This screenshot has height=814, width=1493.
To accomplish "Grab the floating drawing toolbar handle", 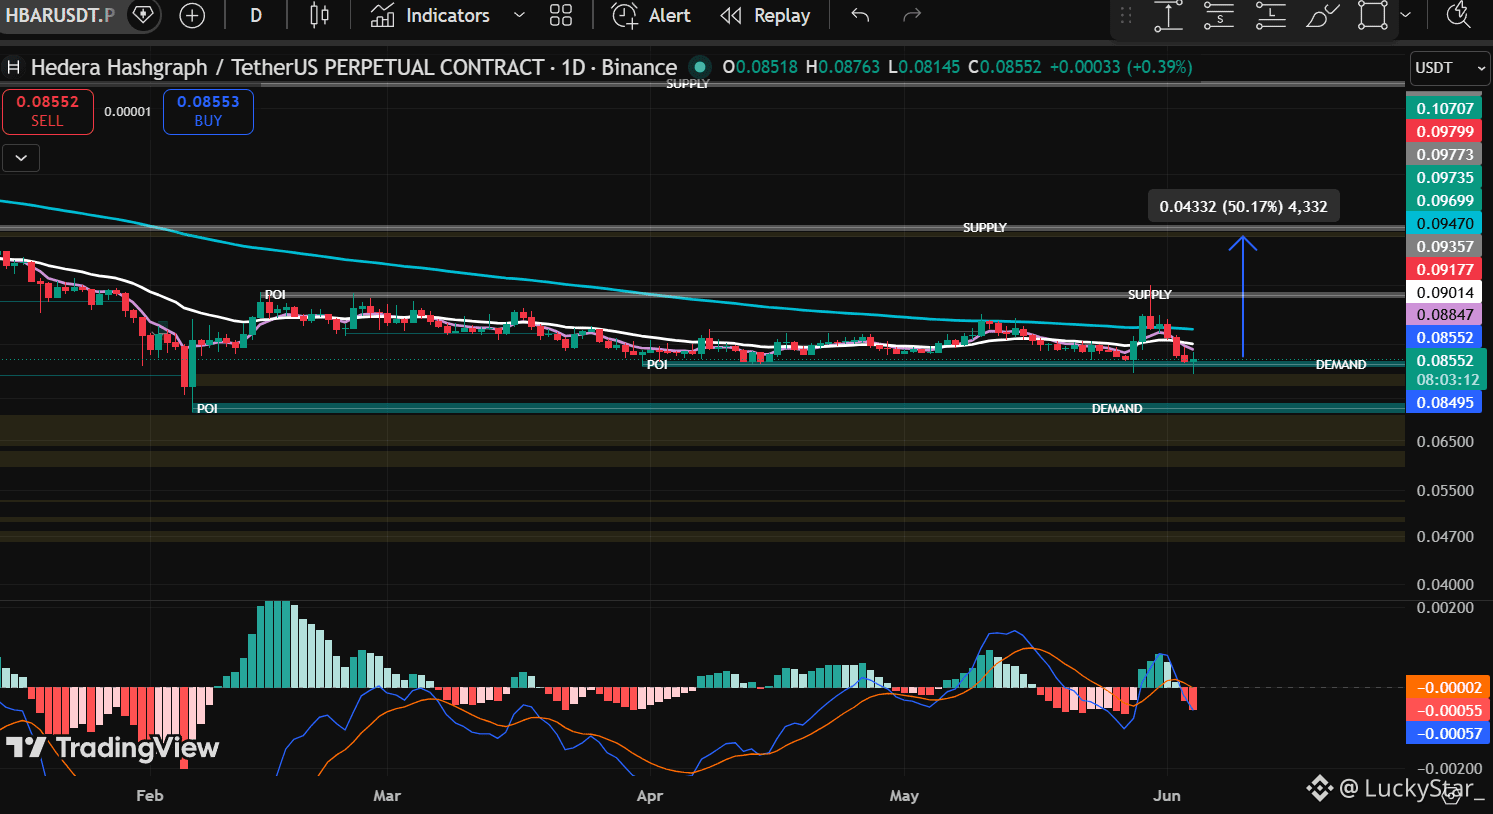I will (1126, 16).
